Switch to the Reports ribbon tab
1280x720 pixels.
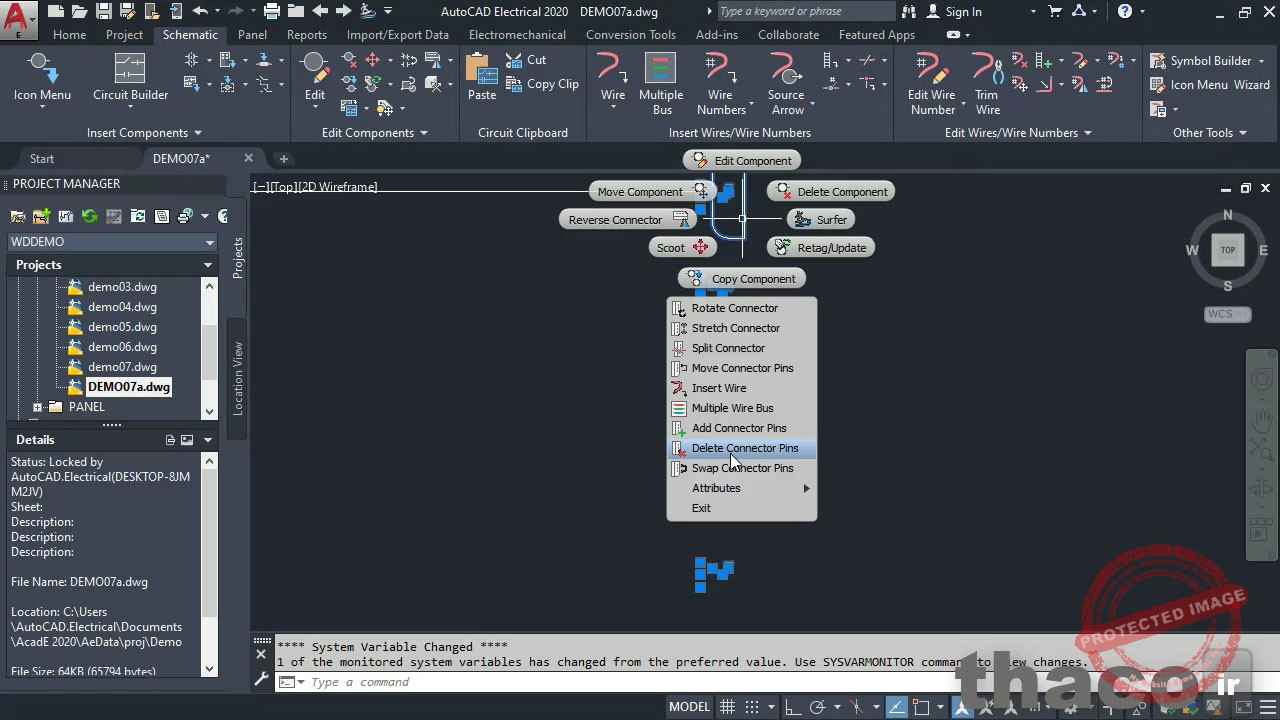click(x=306, y=34)
